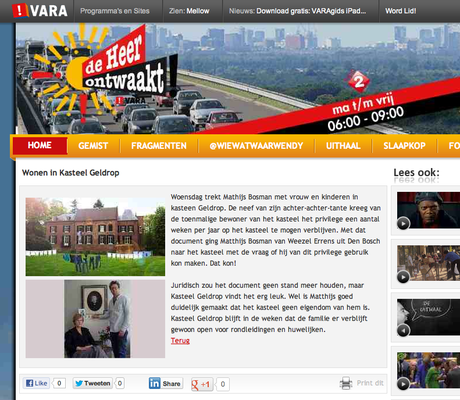Viewport: 460px width, 400px height.
Task: Click the Terug link
Action: click(180, 341)
